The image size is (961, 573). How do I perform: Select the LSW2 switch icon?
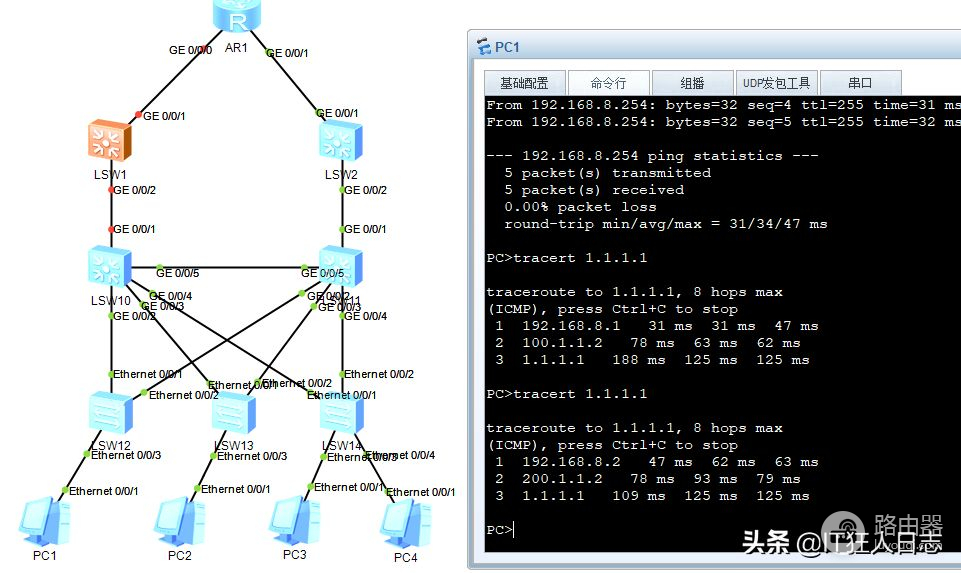click(341, 140)
